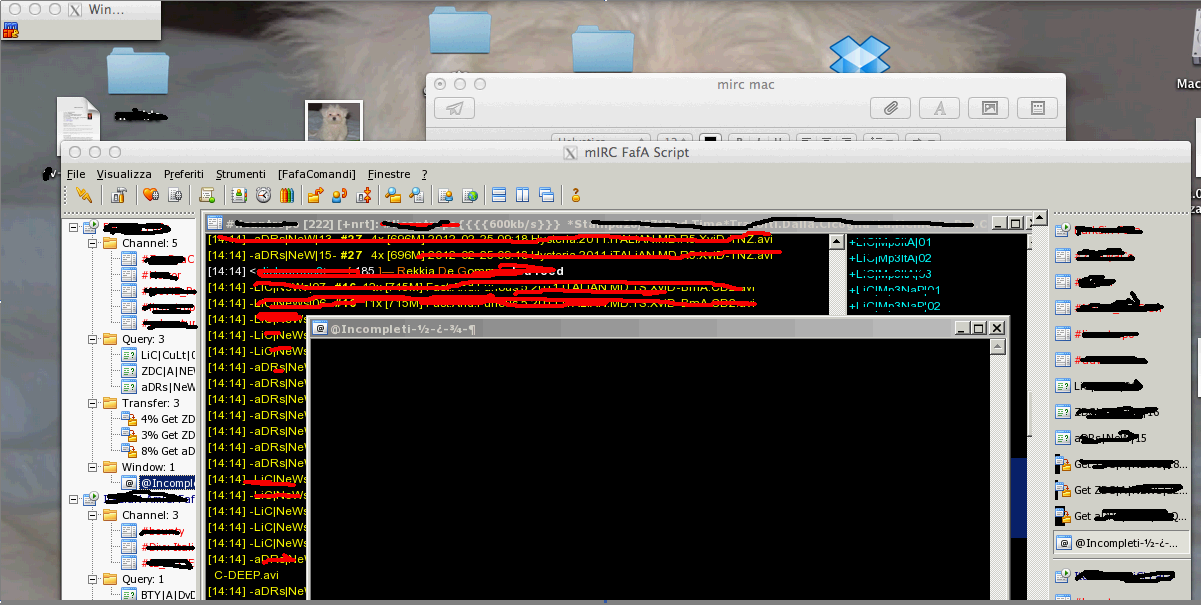This screenshot has width=1201, height=605.
Task: Open the Visualizza menu
Action: (x=124, y=174)
